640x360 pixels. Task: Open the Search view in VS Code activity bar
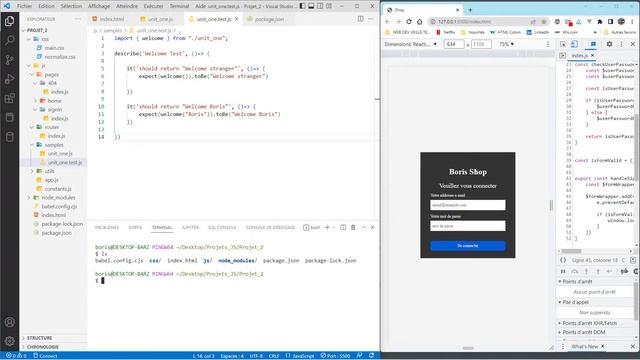tap(9, 40)
